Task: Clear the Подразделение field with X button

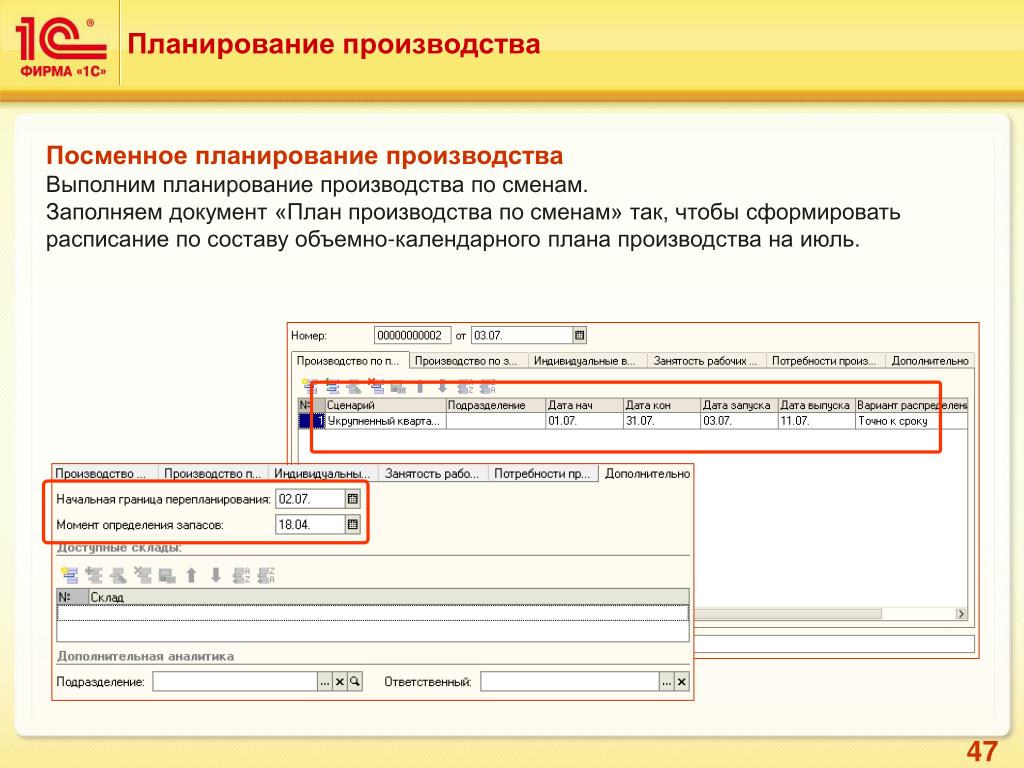Action: tap(340, 682)
